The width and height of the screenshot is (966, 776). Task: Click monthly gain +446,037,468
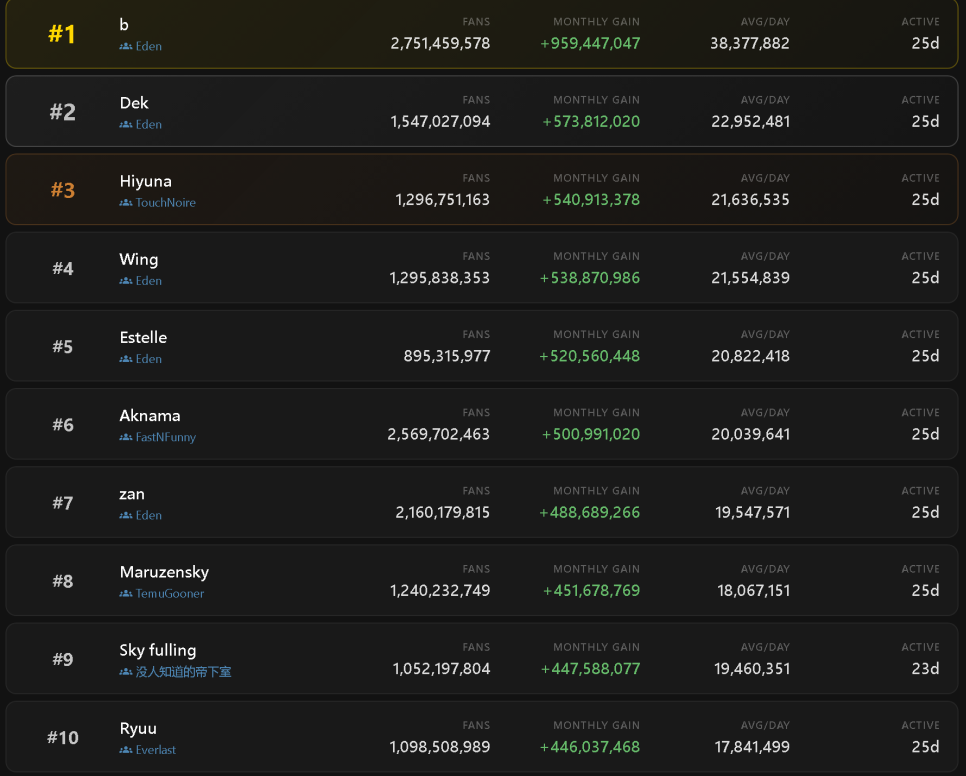coord(590,748)
